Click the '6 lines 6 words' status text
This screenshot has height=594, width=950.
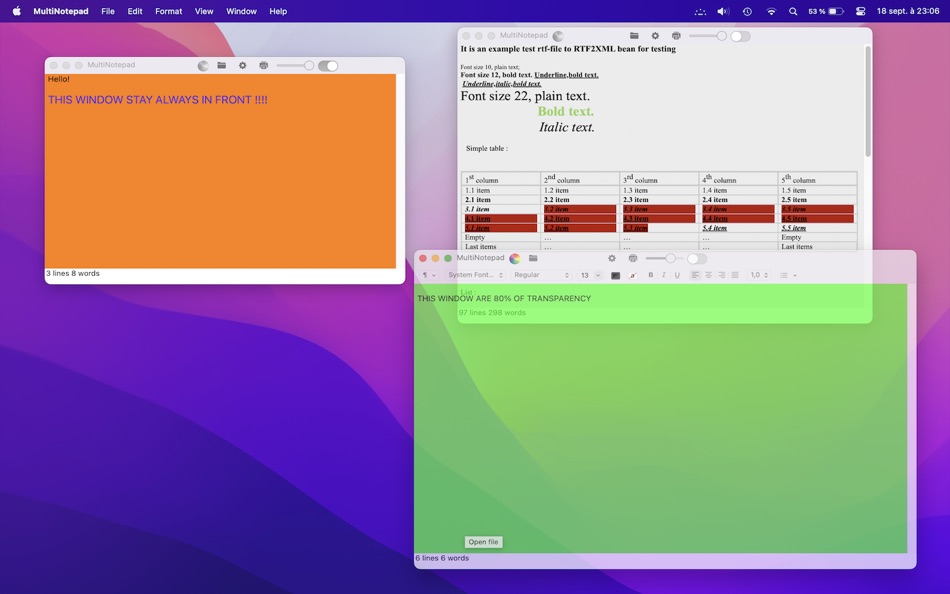(442, 558)
